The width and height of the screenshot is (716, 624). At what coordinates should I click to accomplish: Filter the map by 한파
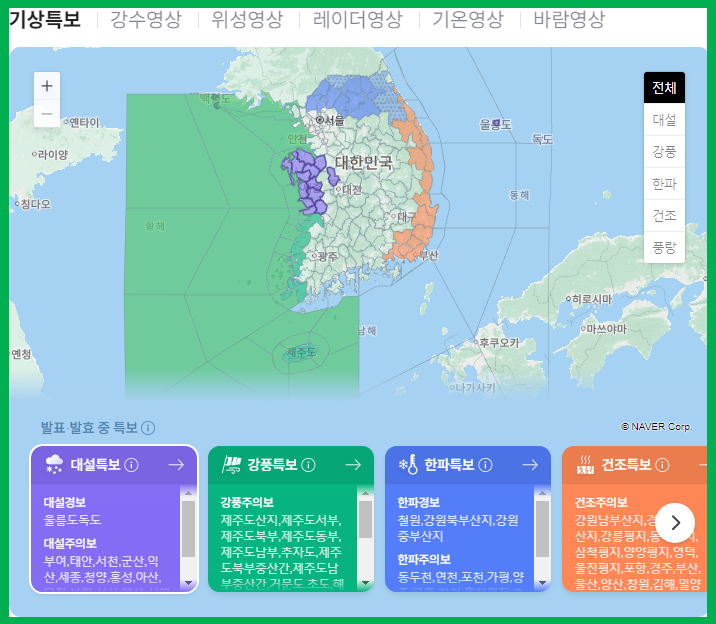[x=664, y=184]
